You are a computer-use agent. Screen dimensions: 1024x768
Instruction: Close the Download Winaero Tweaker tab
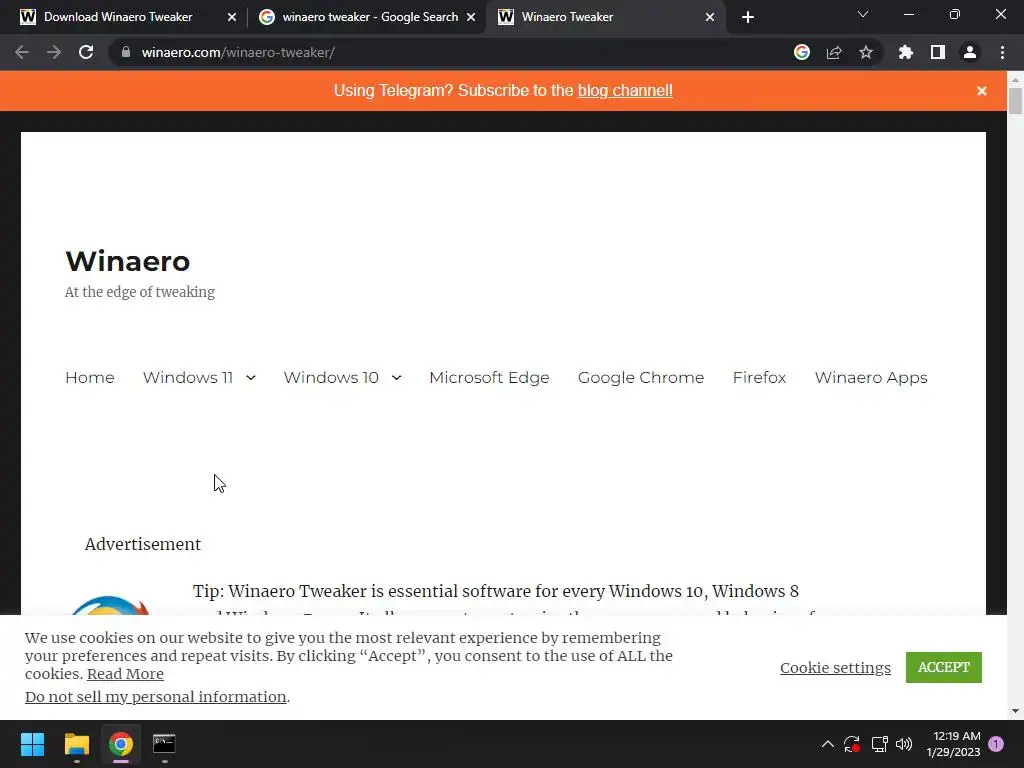coord(232,17)
